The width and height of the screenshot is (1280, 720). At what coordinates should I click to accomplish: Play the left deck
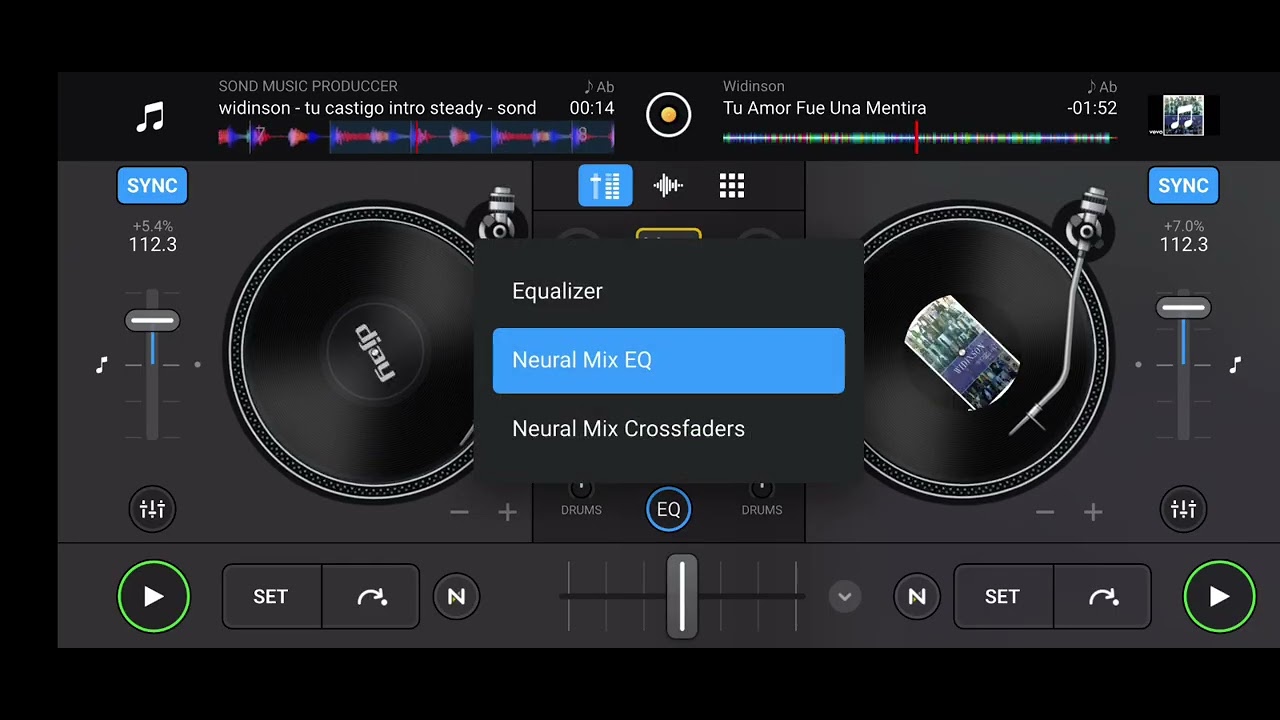153,597
